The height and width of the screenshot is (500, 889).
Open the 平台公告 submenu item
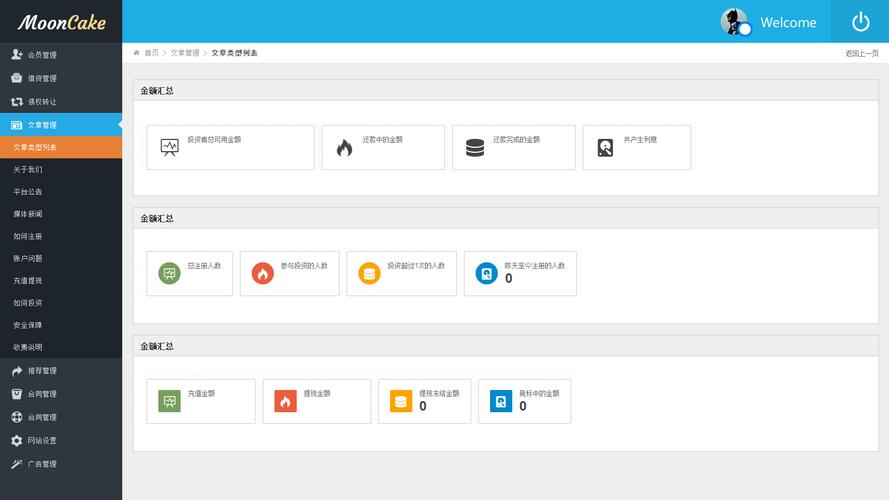tap(28, 192)
